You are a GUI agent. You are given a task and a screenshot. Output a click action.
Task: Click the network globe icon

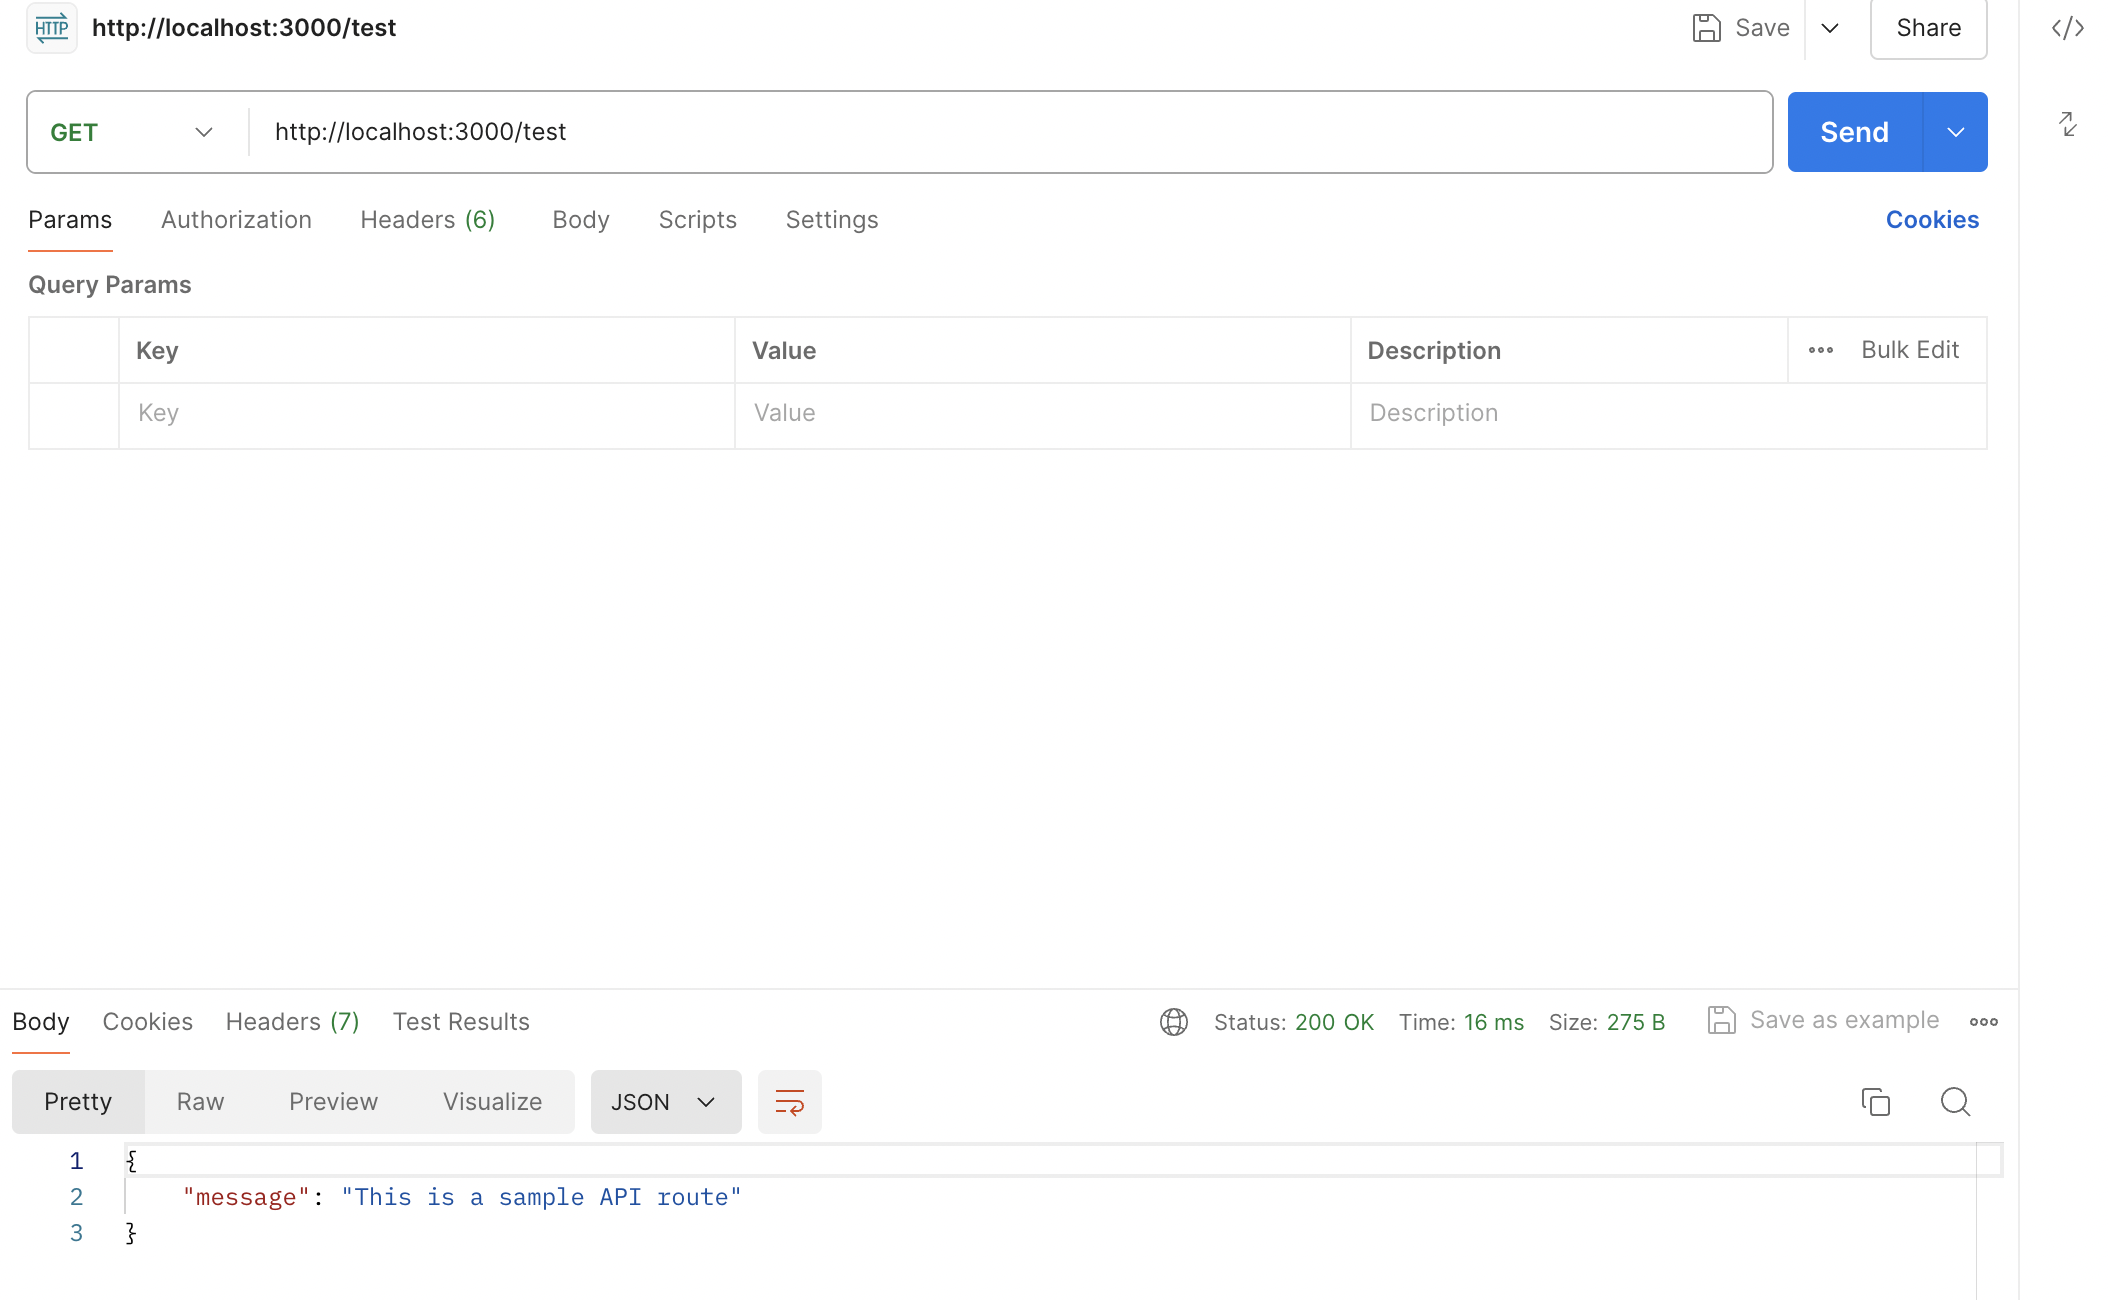coord(1173,1022)
